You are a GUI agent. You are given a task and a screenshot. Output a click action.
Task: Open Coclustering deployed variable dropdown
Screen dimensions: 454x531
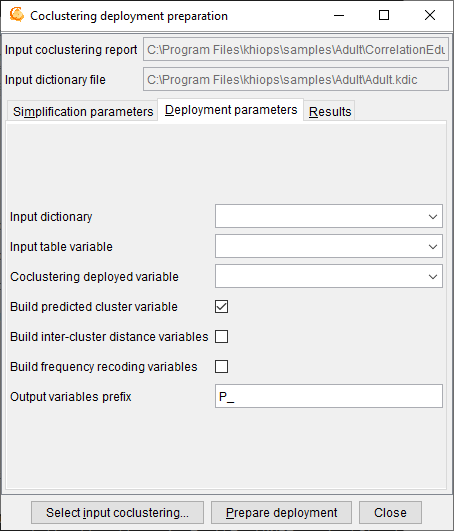(x=329, y=276)
